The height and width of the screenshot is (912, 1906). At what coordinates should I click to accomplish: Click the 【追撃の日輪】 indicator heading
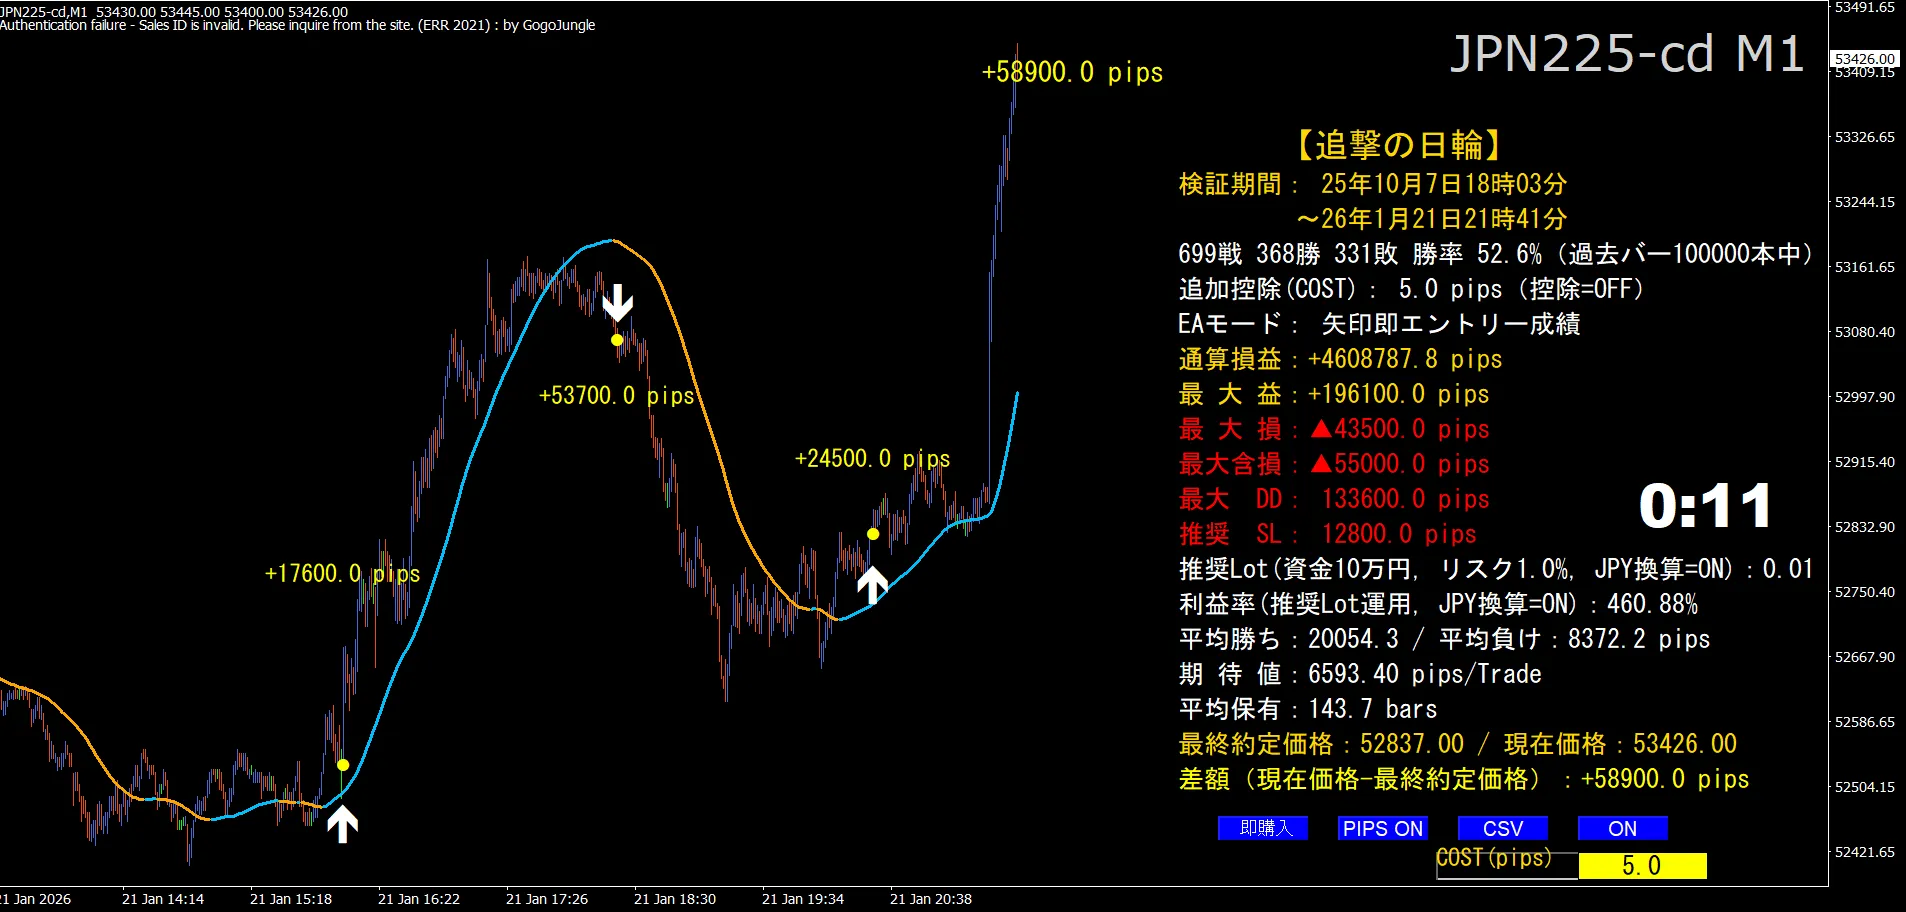coord(1399,145)
